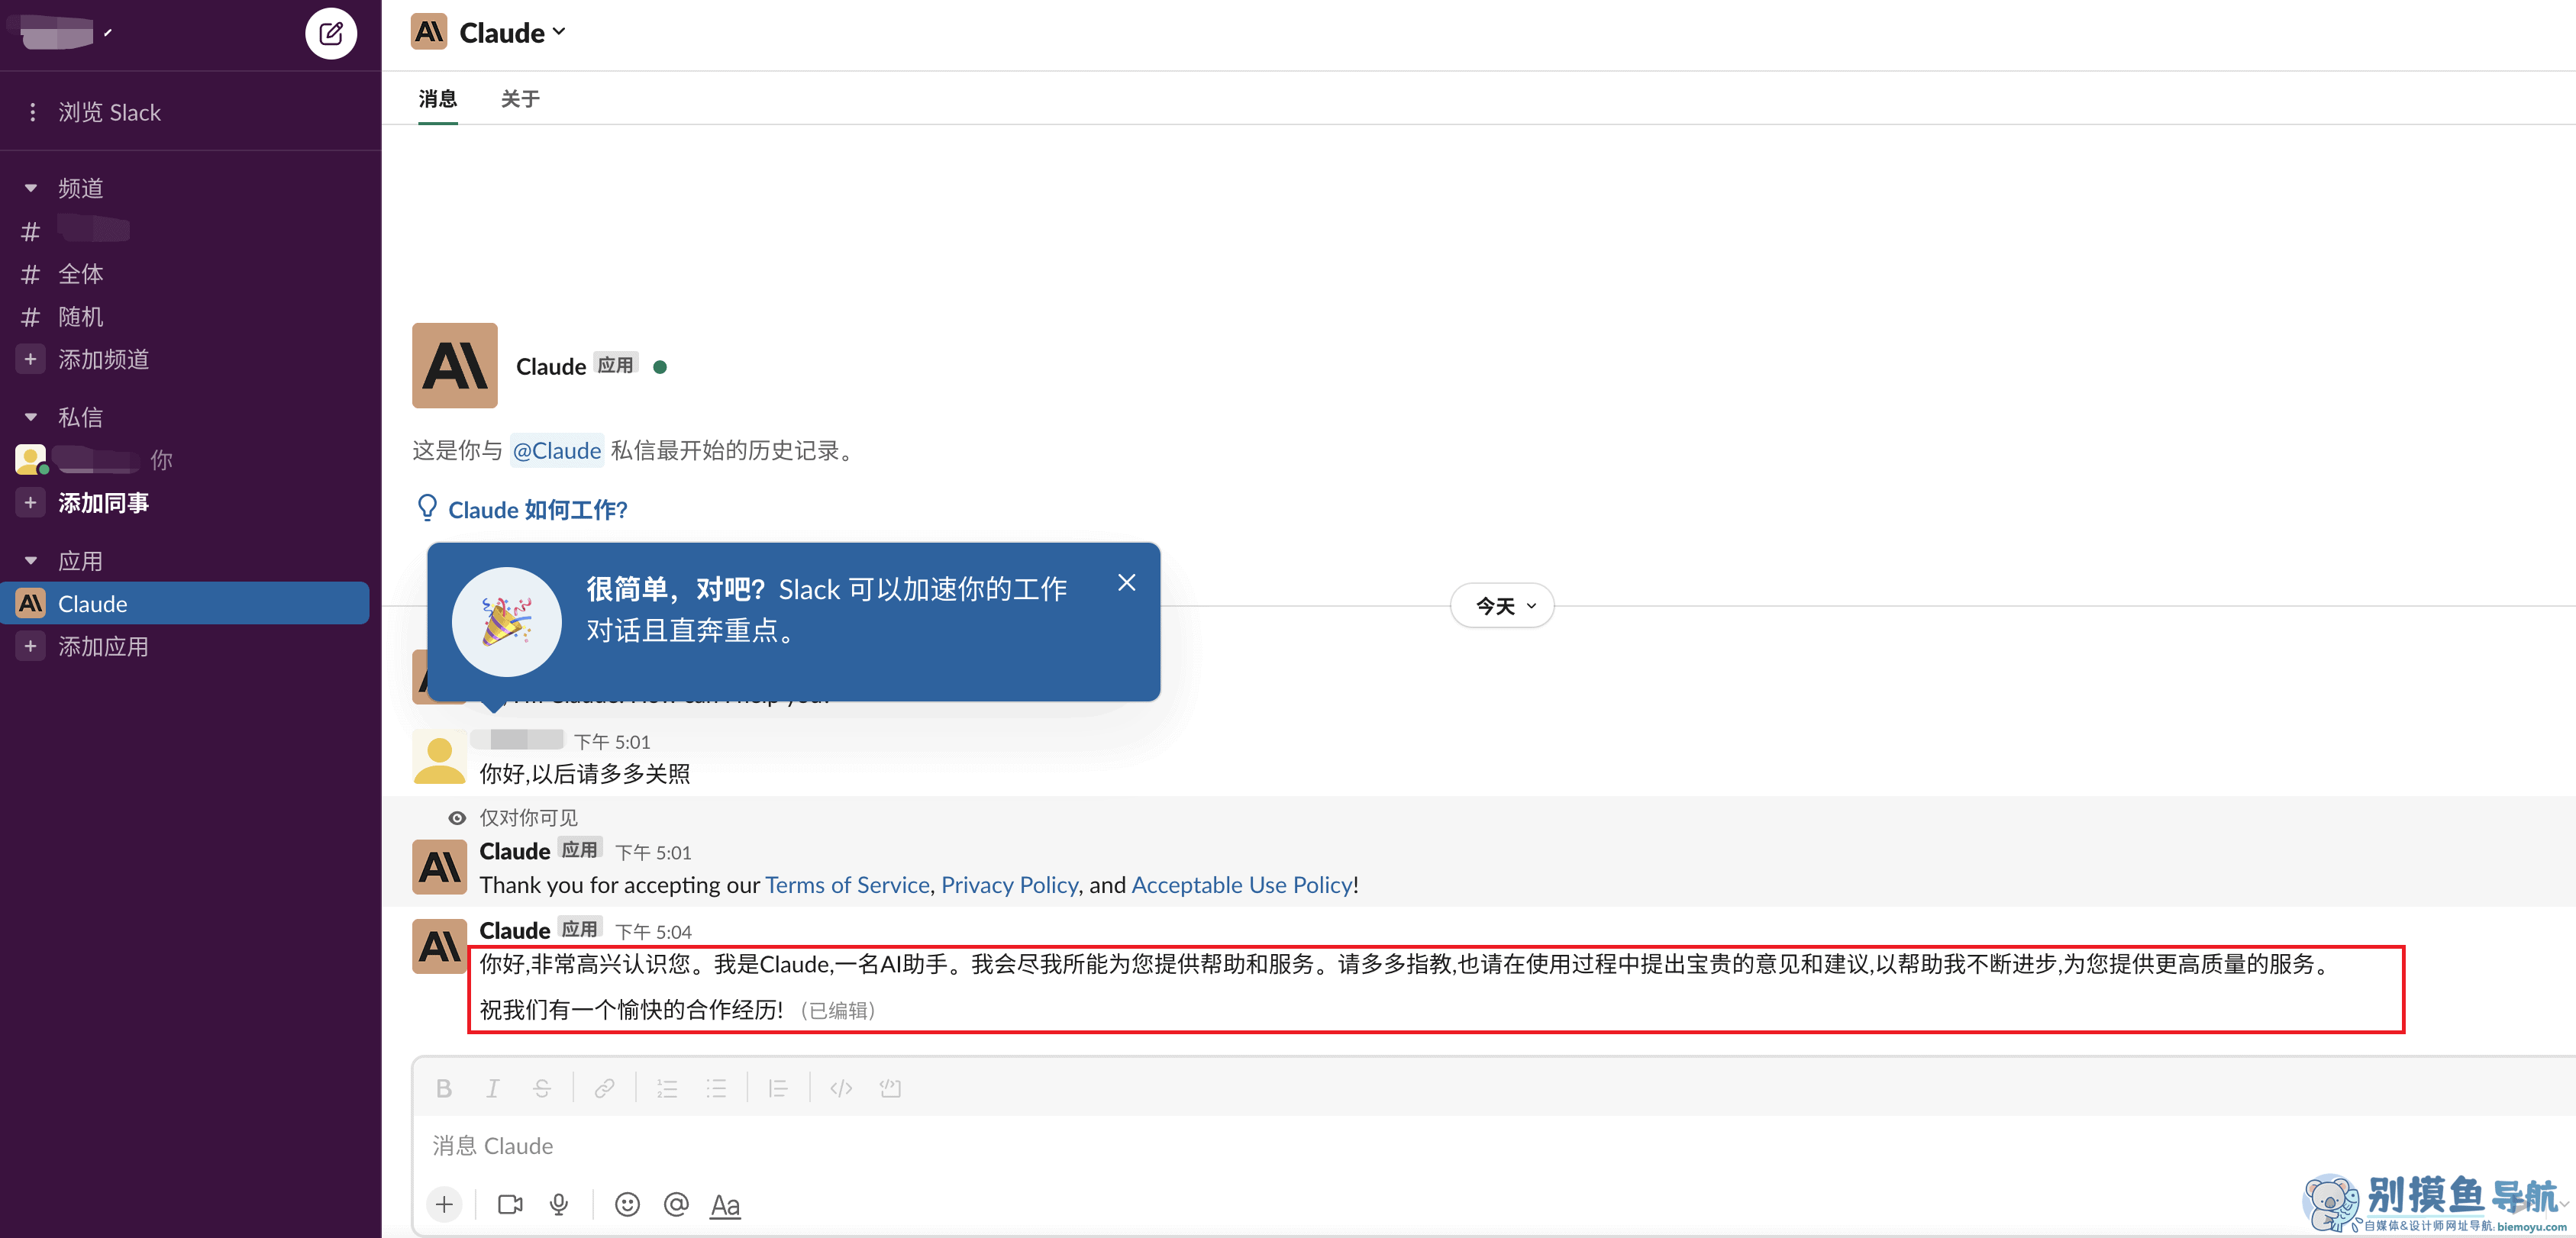Insert a link via toolbar icon
Image resolution: width=2576 pixels, height=1238 pixels.
point(604,1088)
